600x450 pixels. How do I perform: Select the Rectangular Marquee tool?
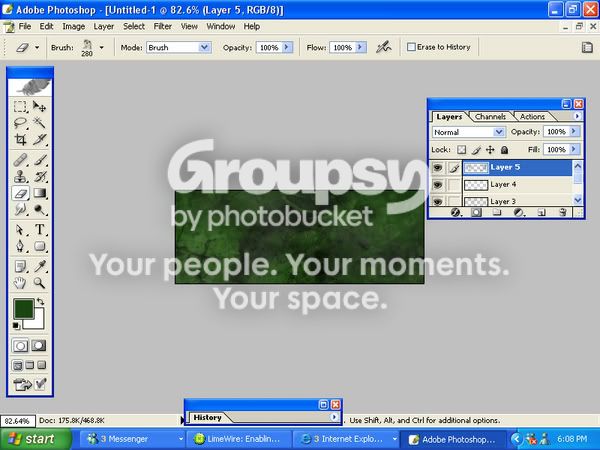pyautogui.click(x=20, y=106)
